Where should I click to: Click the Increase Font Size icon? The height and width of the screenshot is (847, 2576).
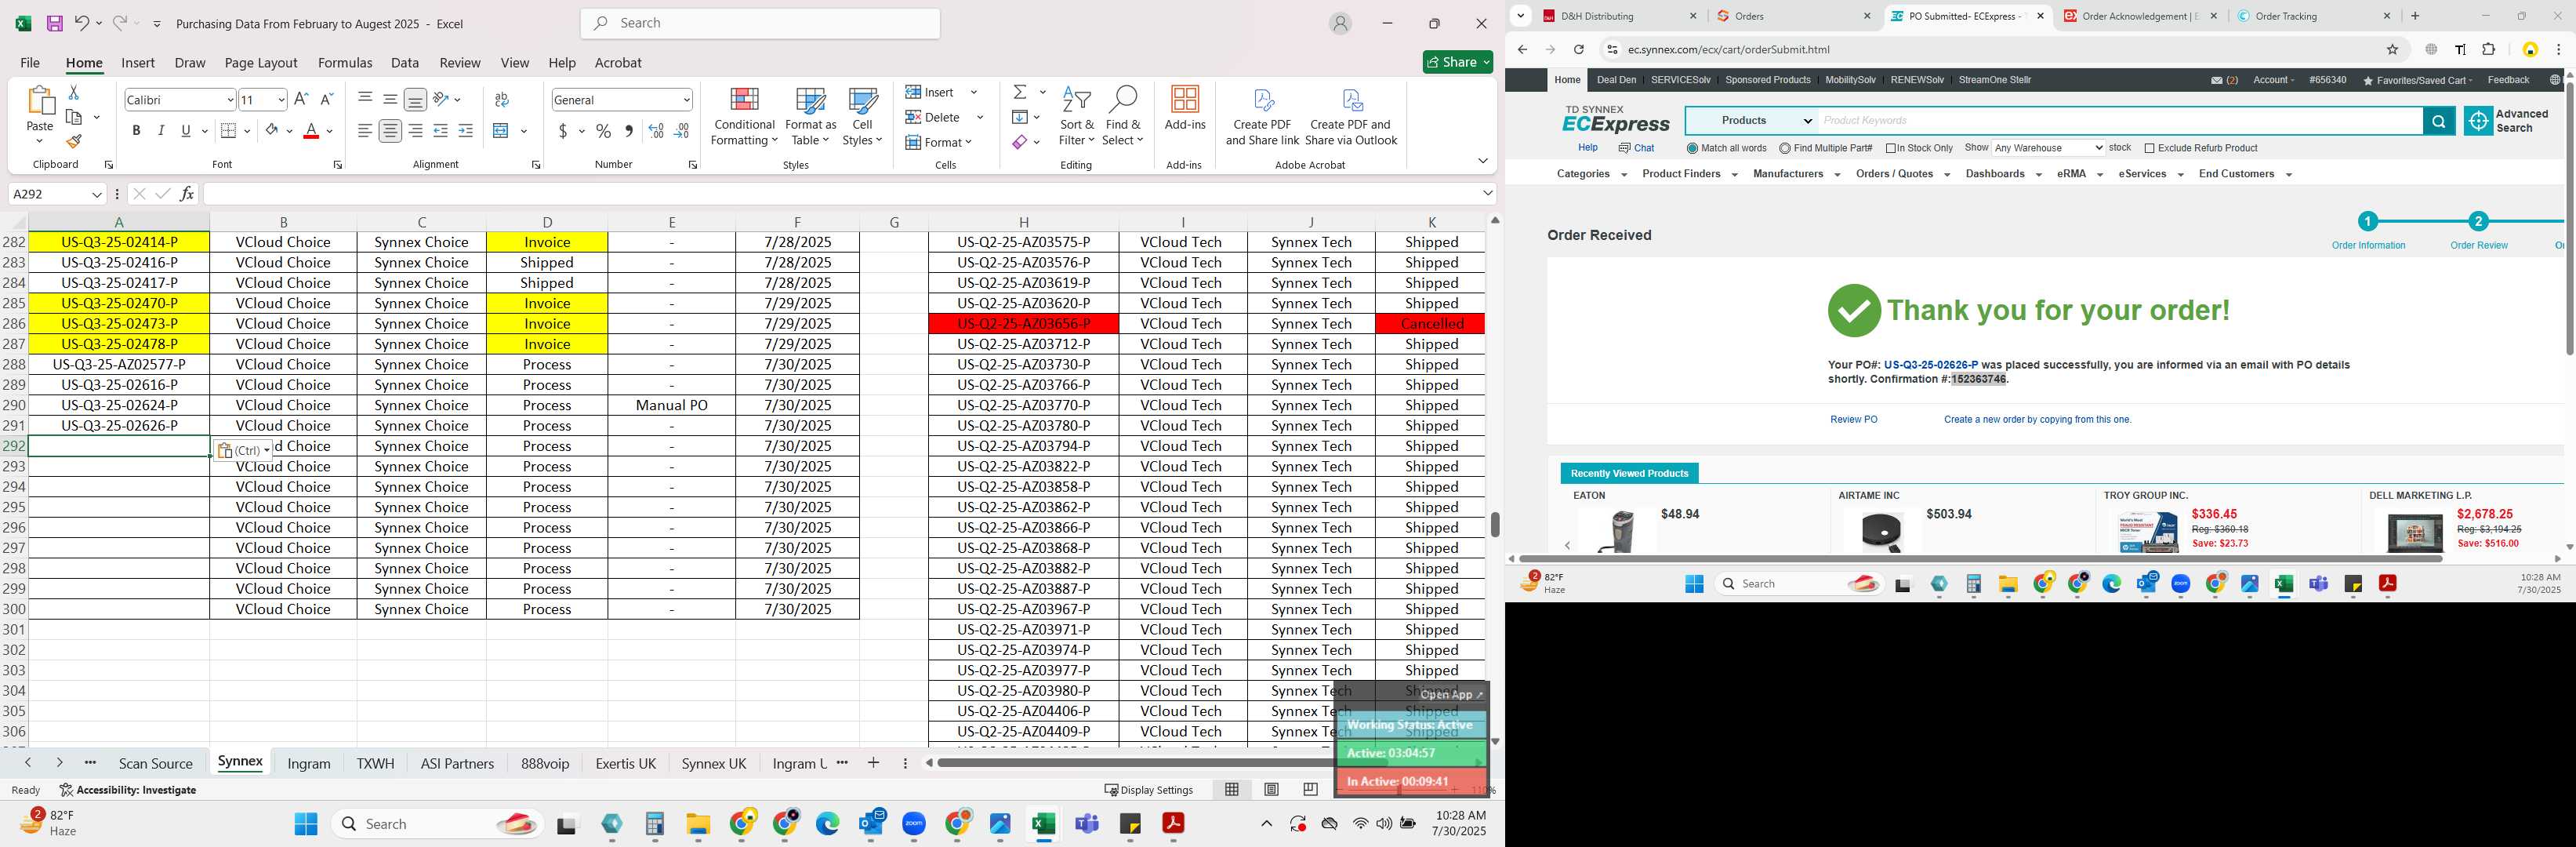point(301,99)
